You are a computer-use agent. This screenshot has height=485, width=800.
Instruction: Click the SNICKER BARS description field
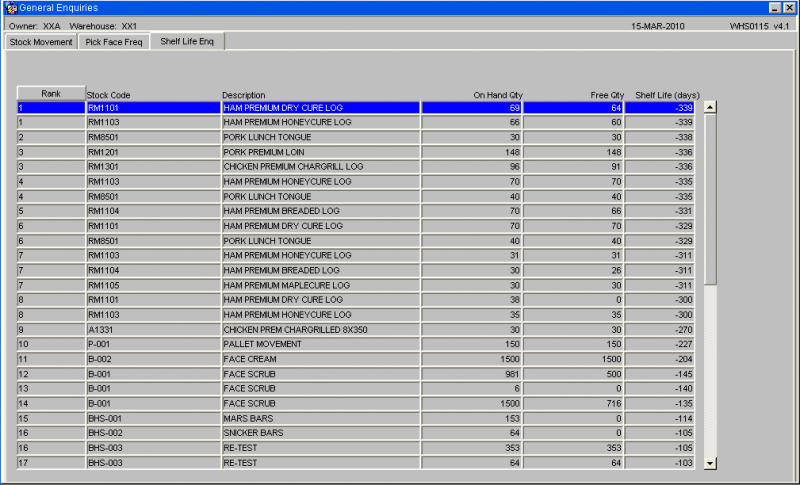(x=321, y=433)
